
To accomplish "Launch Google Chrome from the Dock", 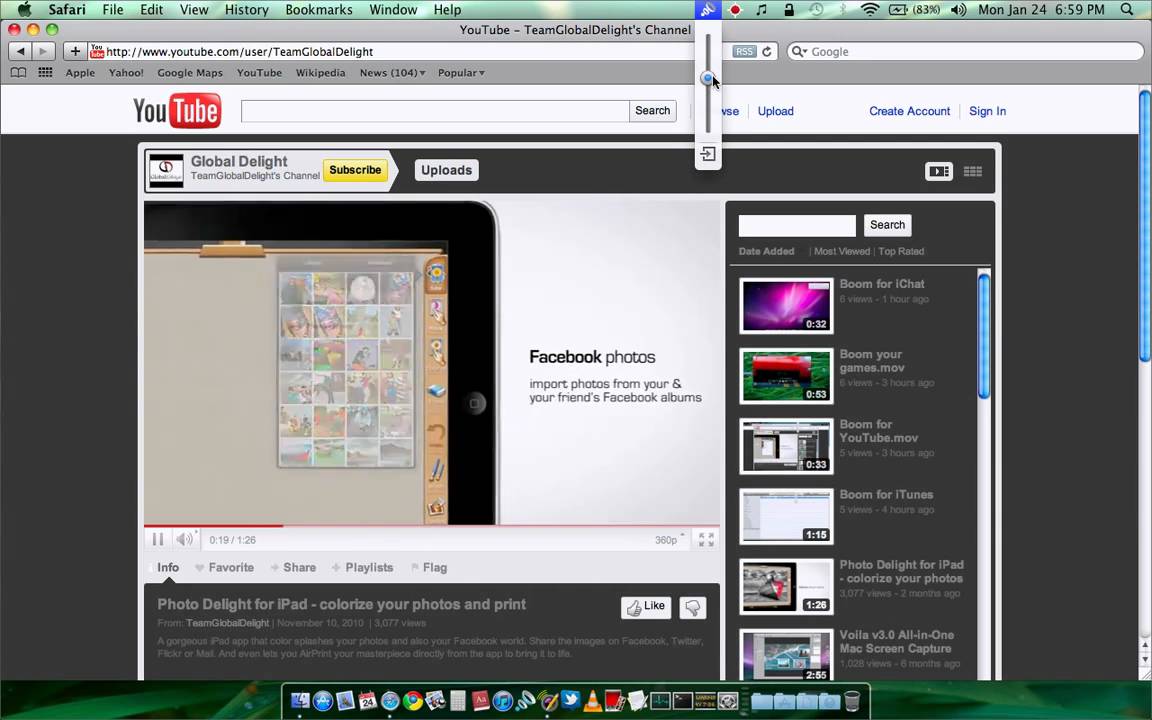I will click(x=412, y=700).
